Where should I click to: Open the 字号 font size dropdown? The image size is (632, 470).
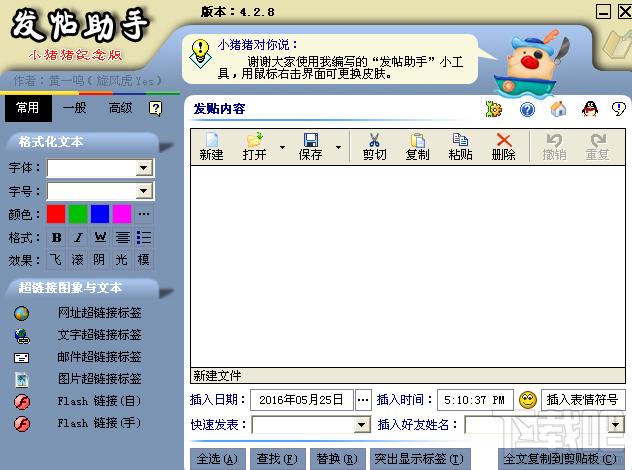pyautogui.click(x=144, y=191)
